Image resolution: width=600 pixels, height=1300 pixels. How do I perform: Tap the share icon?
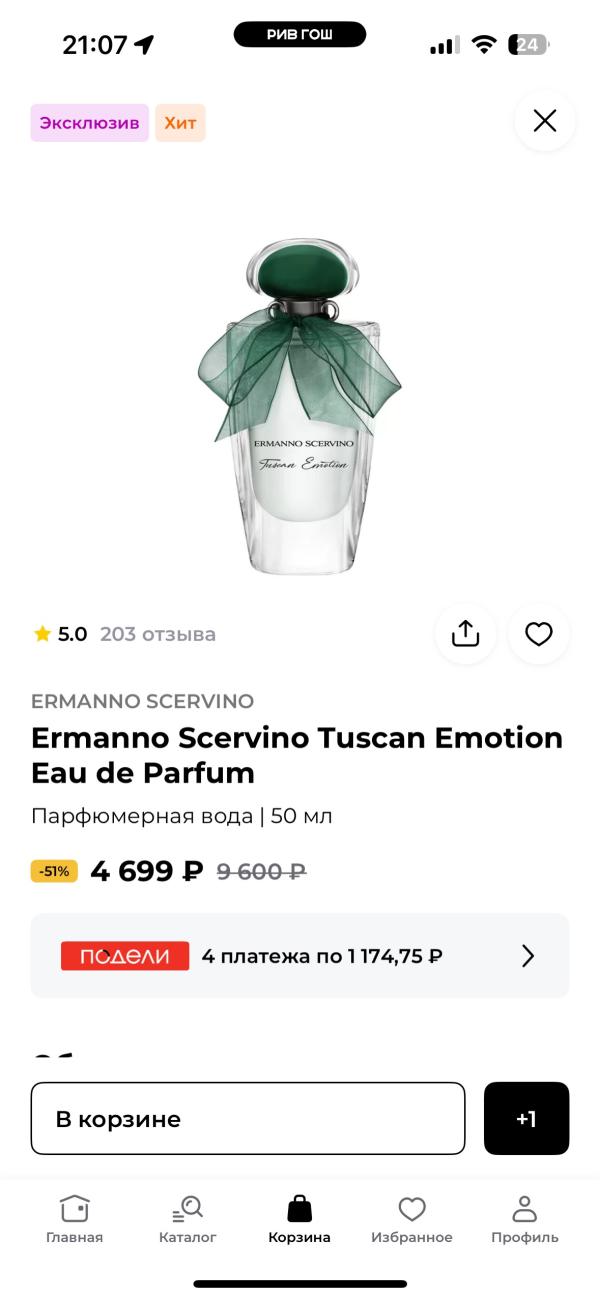(465, 634)
